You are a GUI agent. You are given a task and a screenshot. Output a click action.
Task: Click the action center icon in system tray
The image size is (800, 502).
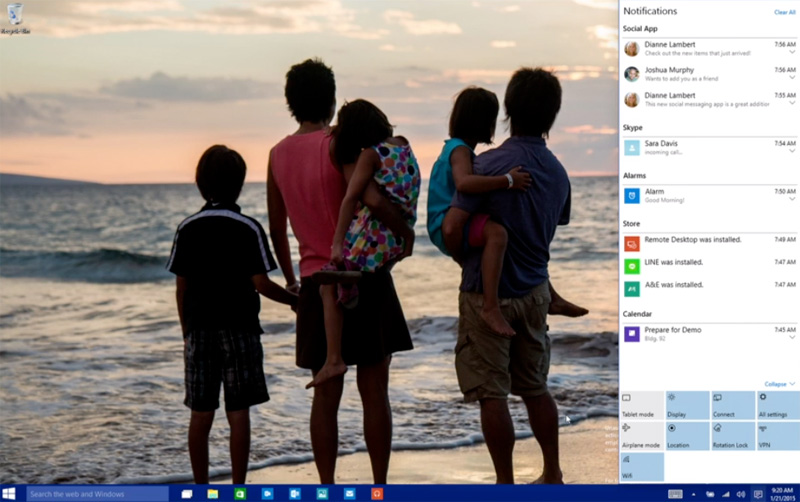(757, 494)
